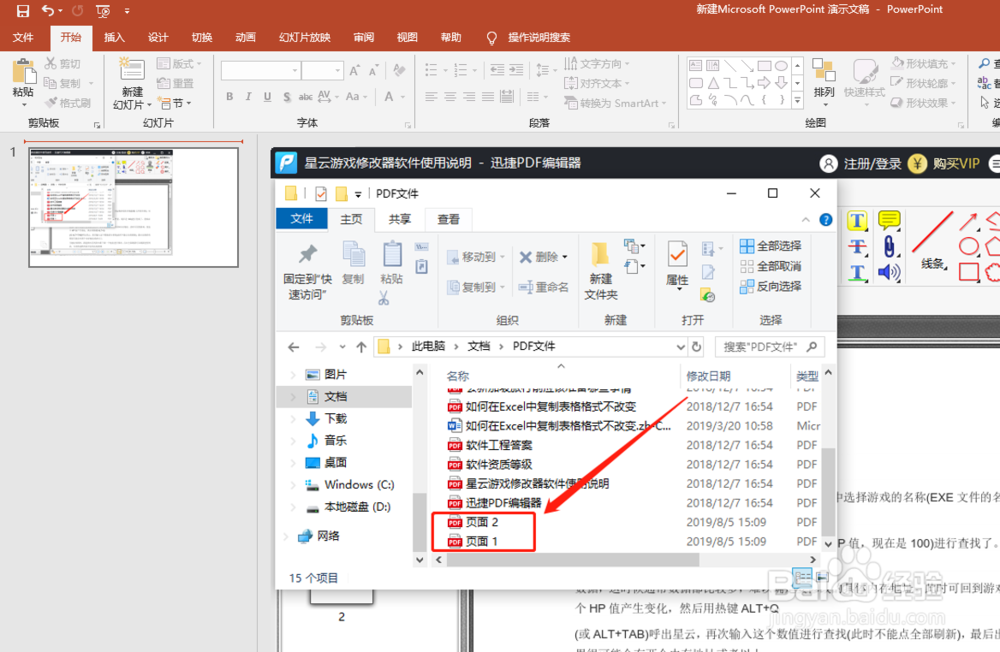This screenshot has height=652, width=1000.
Task: Click the 搜索"PDF文件" search box
Action: pyautogui.click(x=769, y=346)
